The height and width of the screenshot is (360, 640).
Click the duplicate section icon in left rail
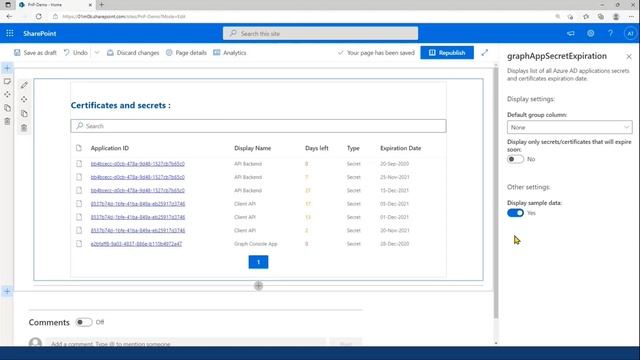(x=7, y=108)
